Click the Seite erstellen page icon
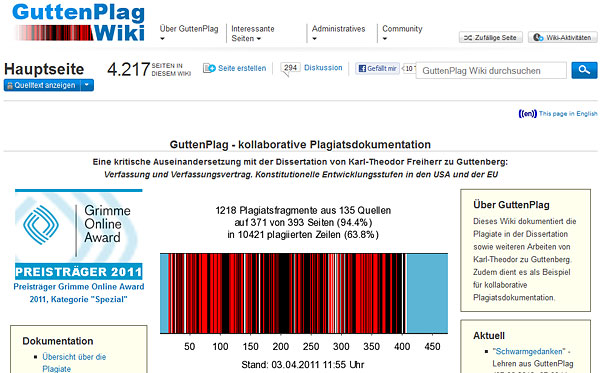This screenshot has height=373, width=600. [x=209, y=68]
